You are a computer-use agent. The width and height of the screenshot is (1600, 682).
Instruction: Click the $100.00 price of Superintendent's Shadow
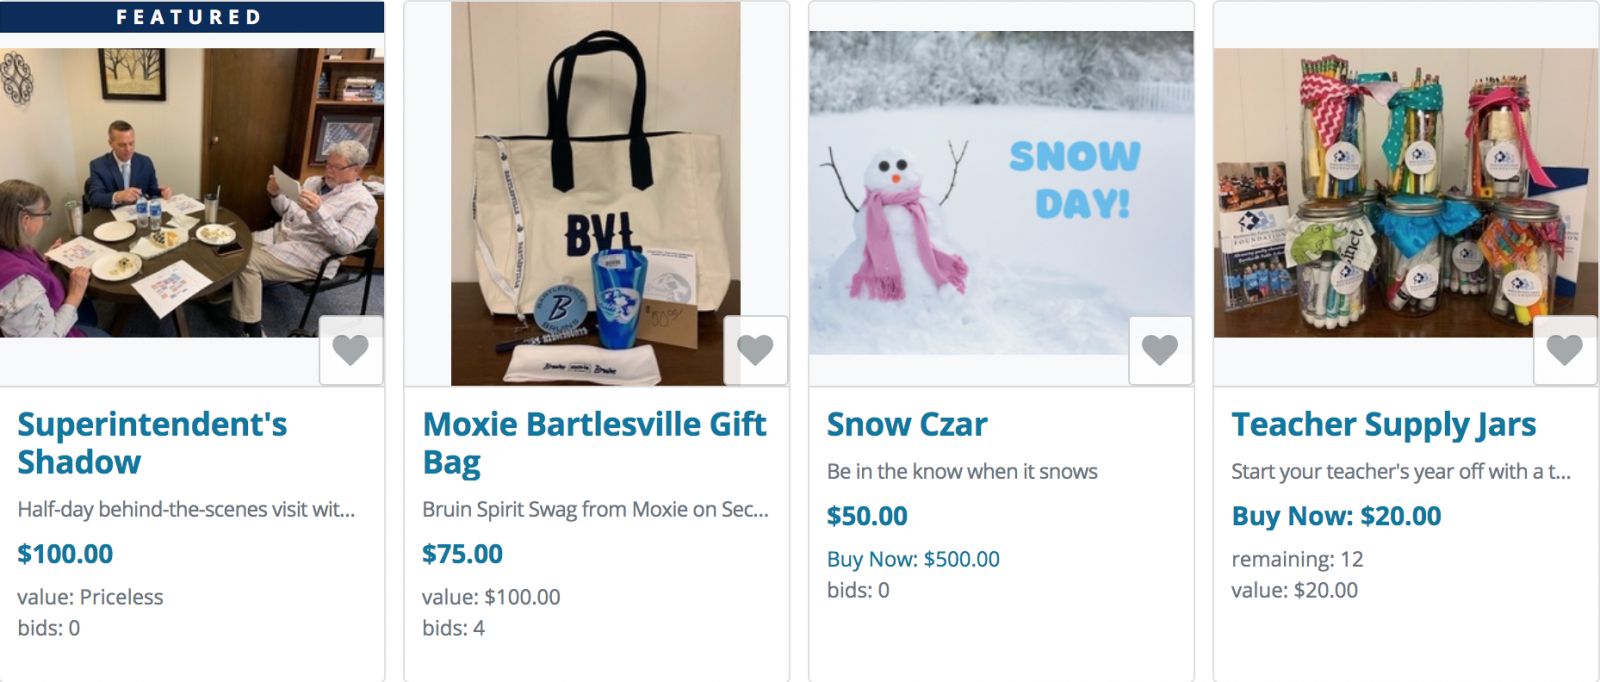point(65,554)
